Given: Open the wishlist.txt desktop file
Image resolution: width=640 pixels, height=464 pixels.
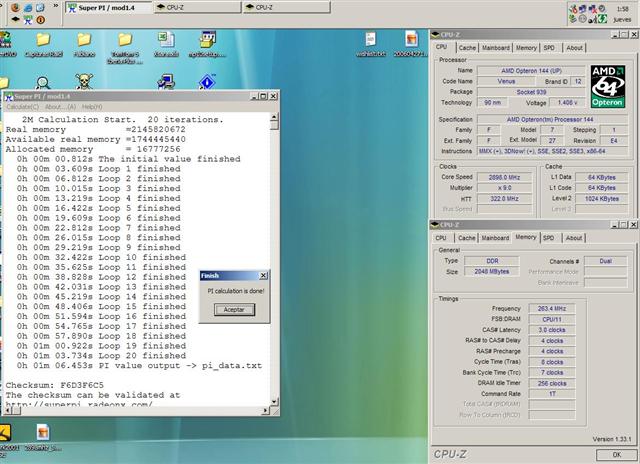Looking at the screenshot, I should pos(372,40).
